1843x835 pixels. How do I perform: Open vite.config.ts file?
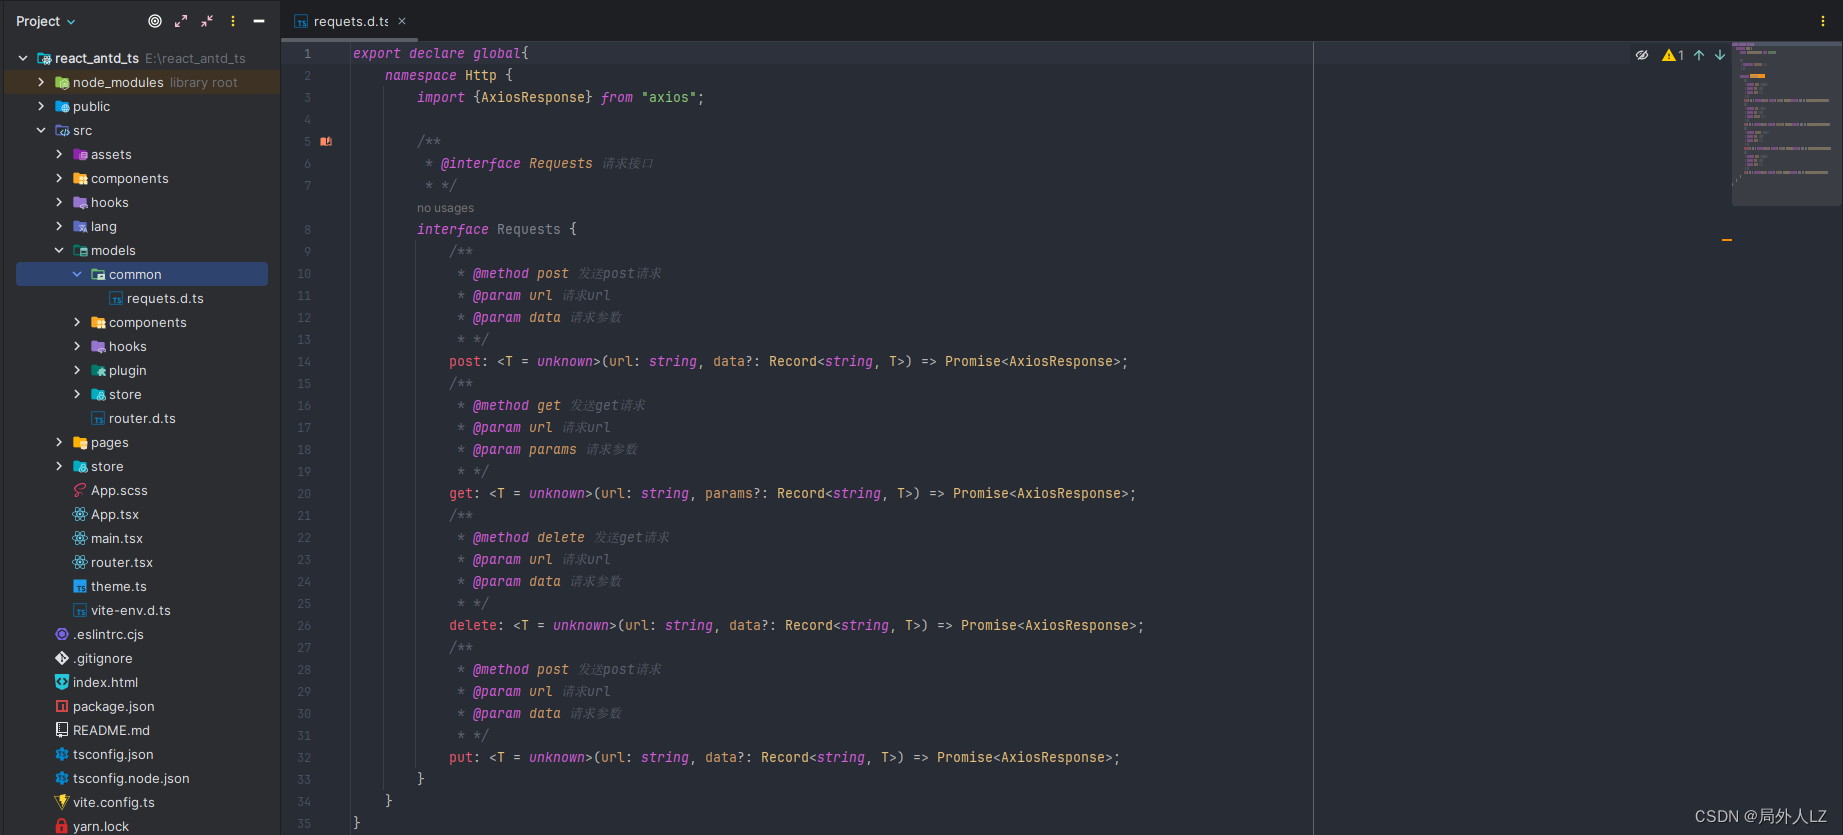coord(113,802)
